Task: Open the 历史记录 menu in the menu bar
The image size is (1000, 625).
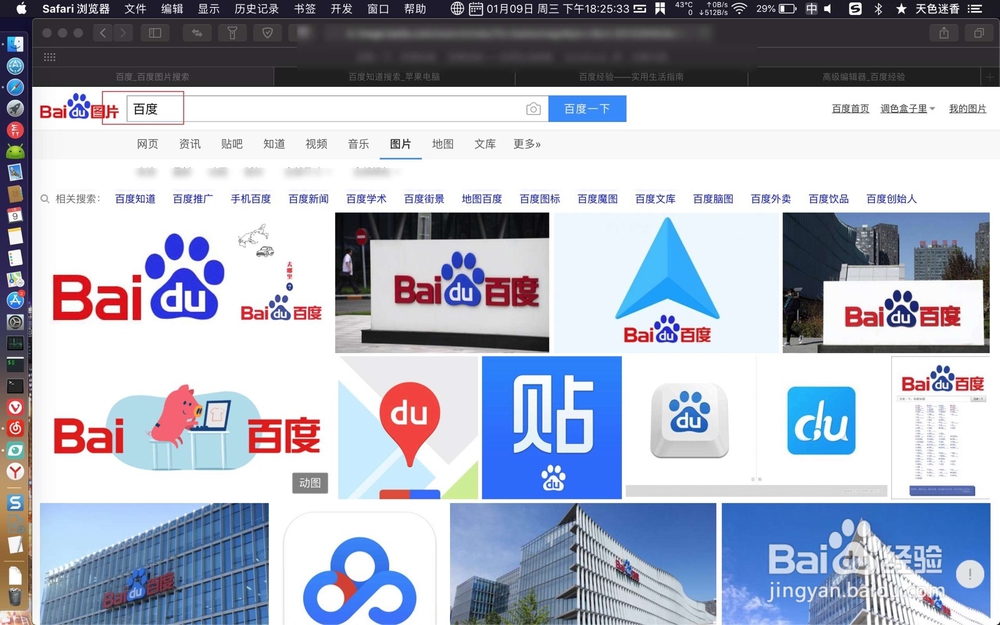Action: [256, 8]
